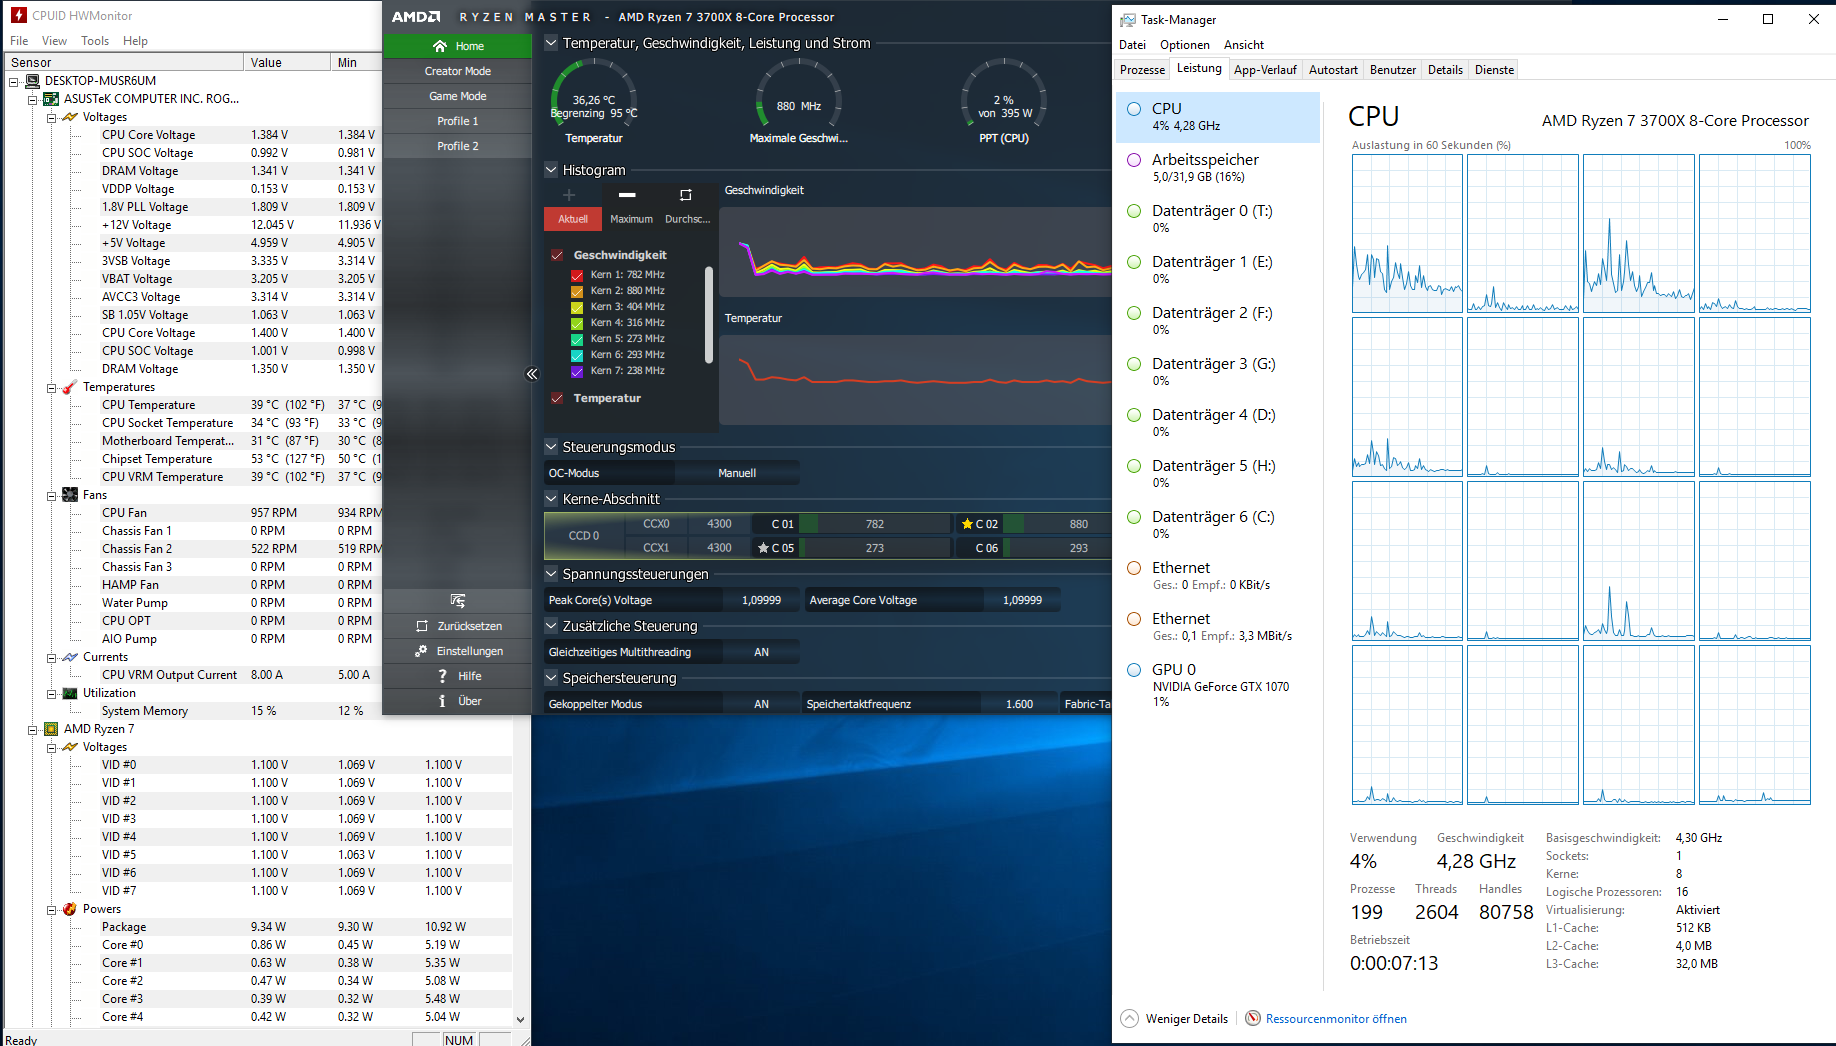Click the HWMonitor scrollbar down arrow
Screen dimensions: 1836x1046
point(520,1020)
